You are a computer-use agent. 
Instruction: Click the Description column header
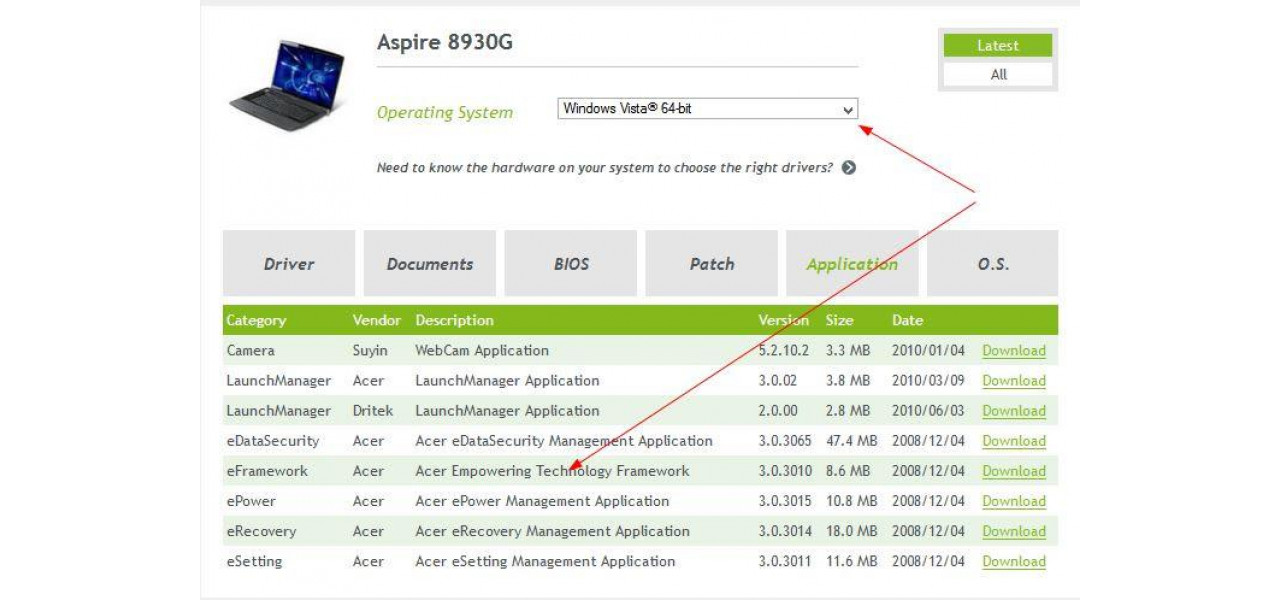click(x=455, y=321)
